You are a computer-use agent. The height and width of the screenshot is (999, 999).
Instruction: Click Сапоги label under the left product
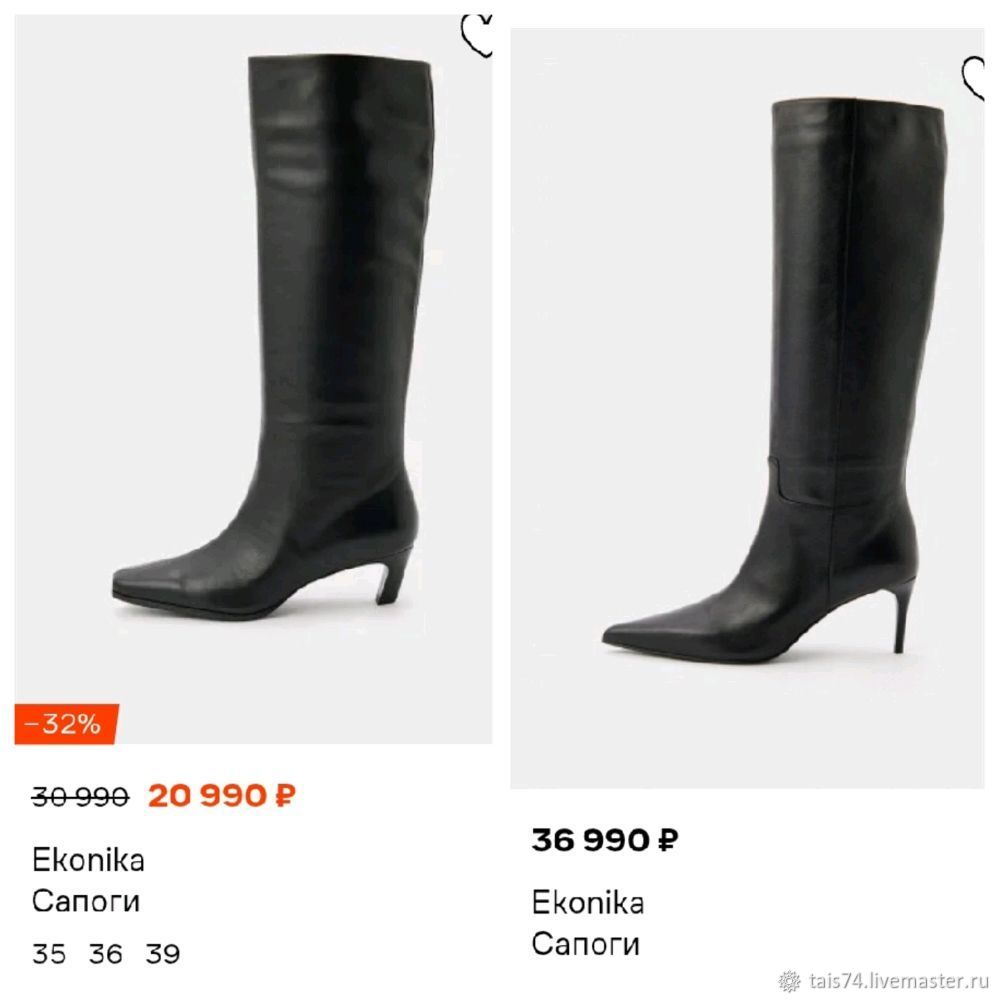pos(86,902)
